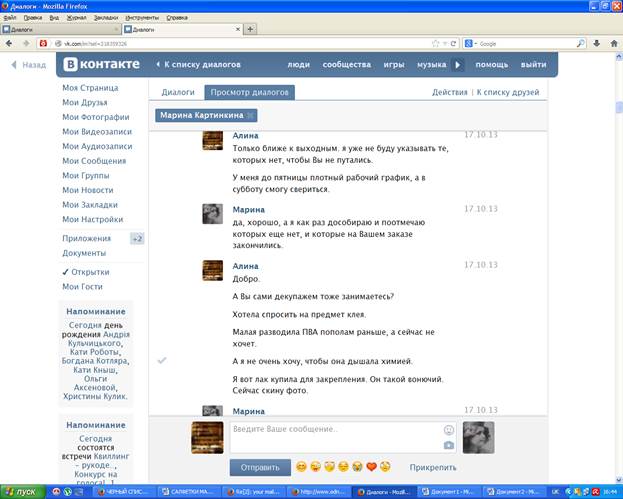
Task: Open Моя Страница in sidebar
Action: click(90, 88)
